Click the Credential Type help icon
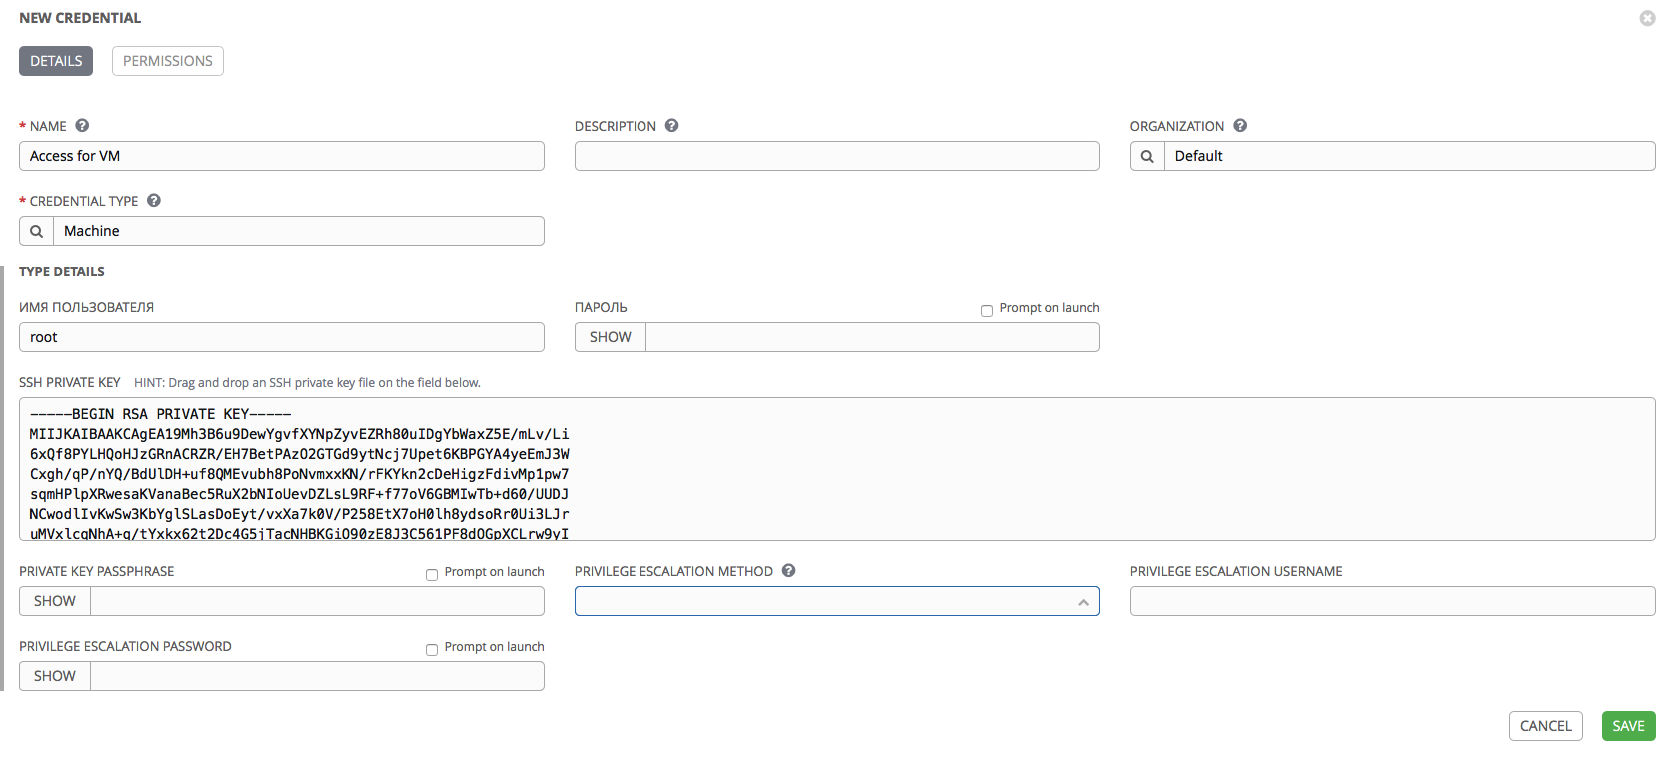The height and width of the screenshot is (759, 1671). tap(154, 201)
